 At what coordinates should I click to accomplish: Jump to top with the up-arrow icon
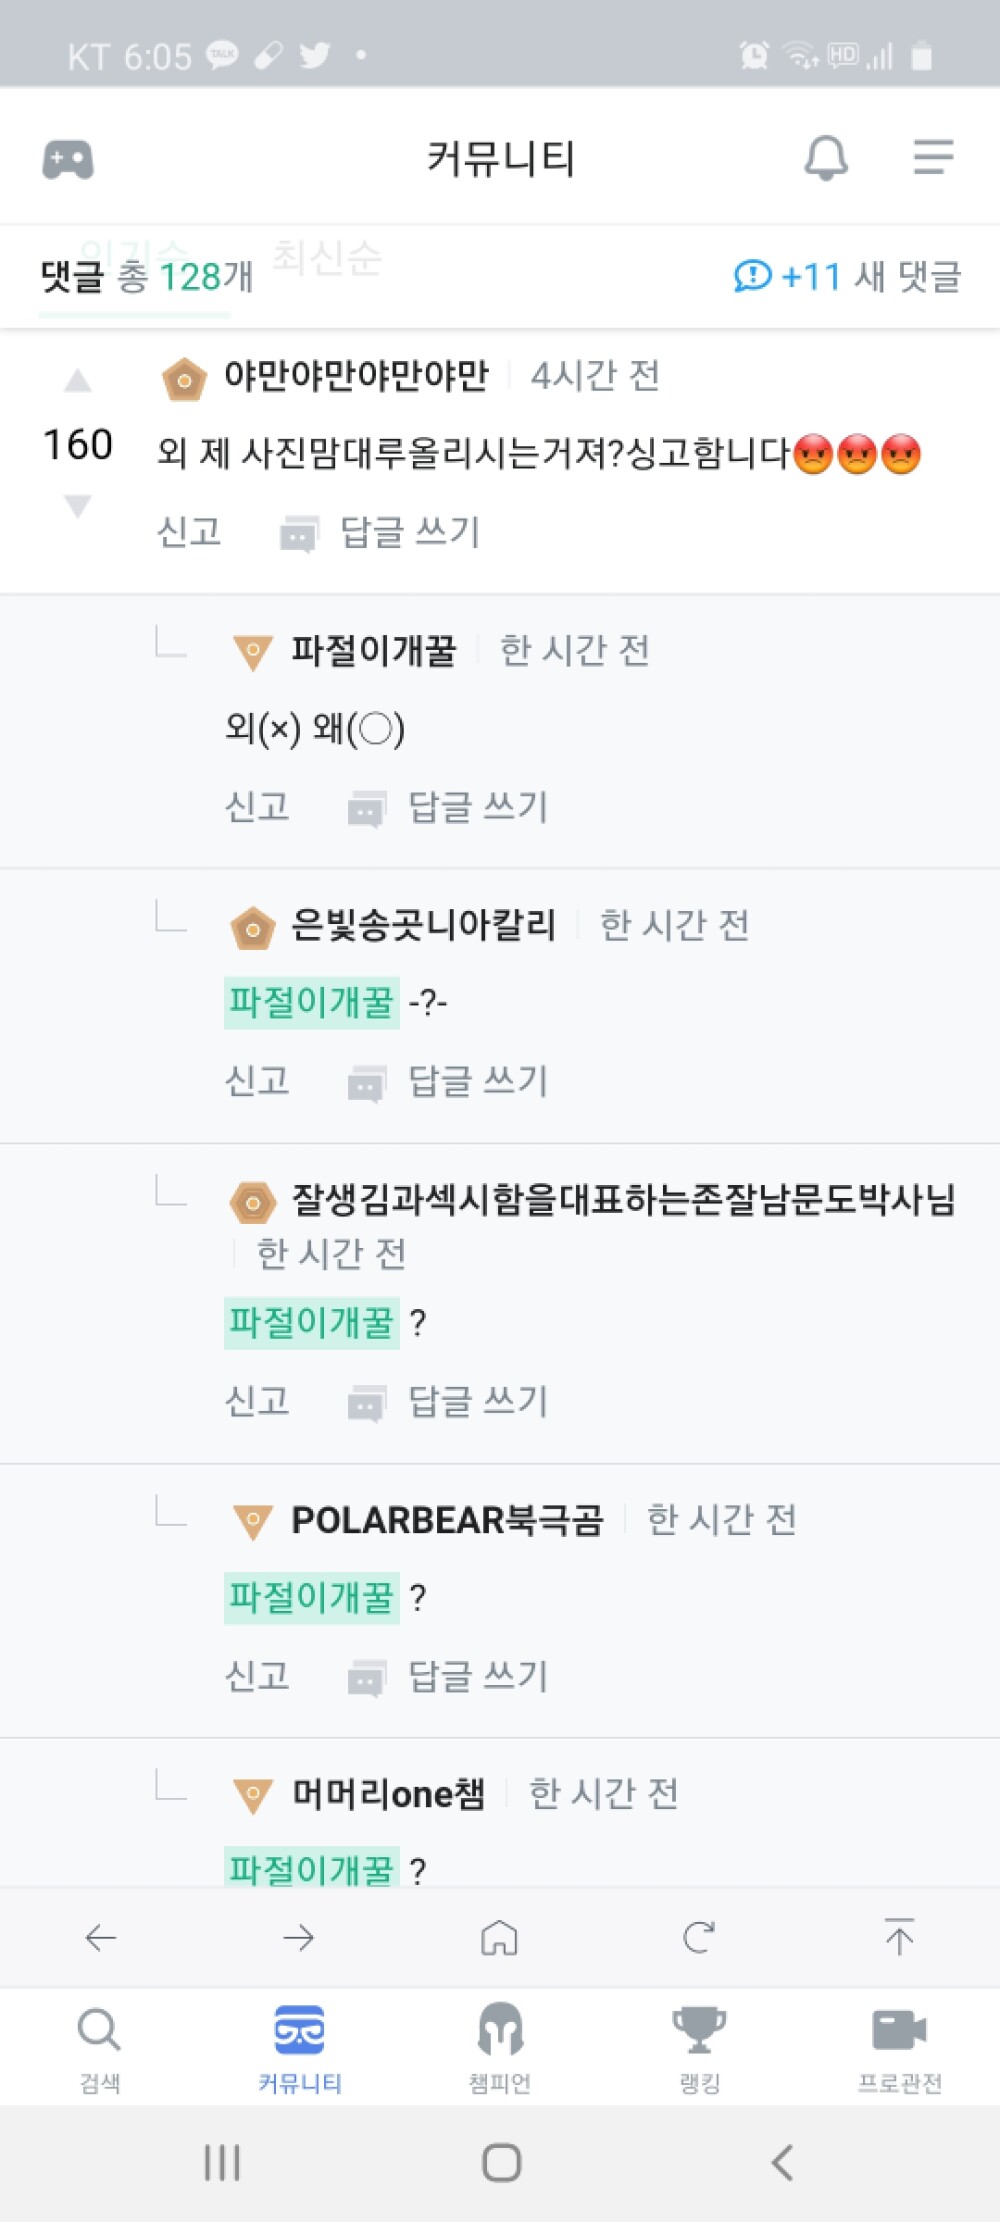[899, 1937]
